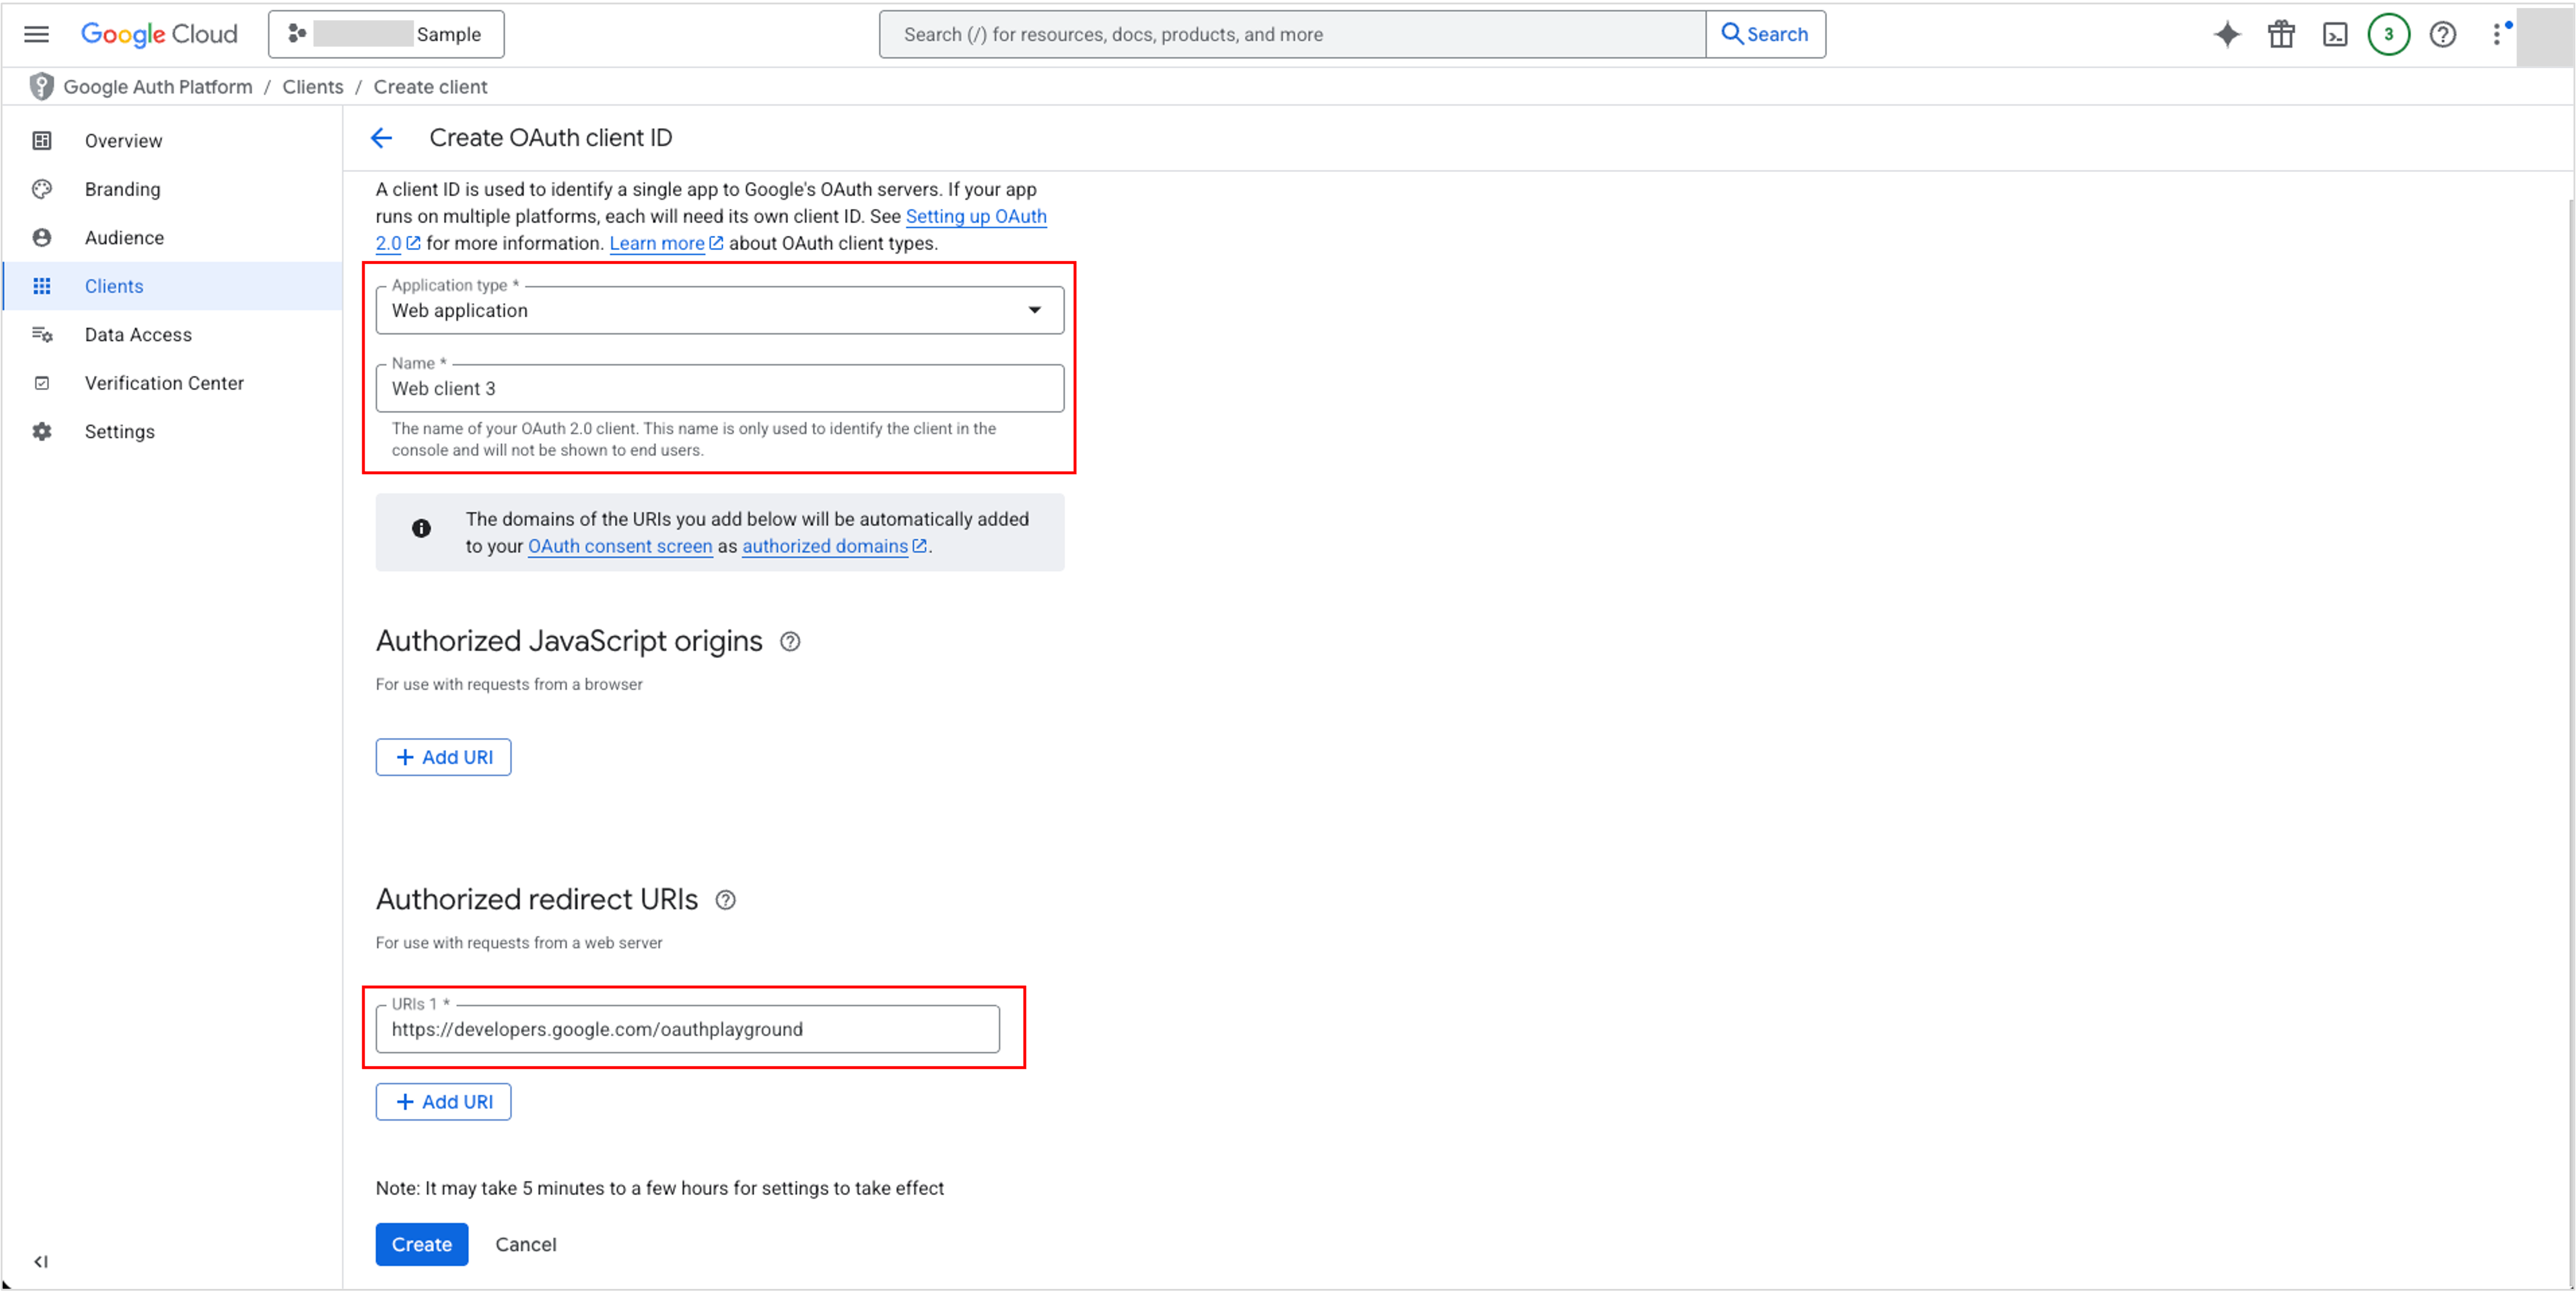Click the Application type dropdown arrow
This screenshot has width=2576, height=1293.
point(1034,311)
